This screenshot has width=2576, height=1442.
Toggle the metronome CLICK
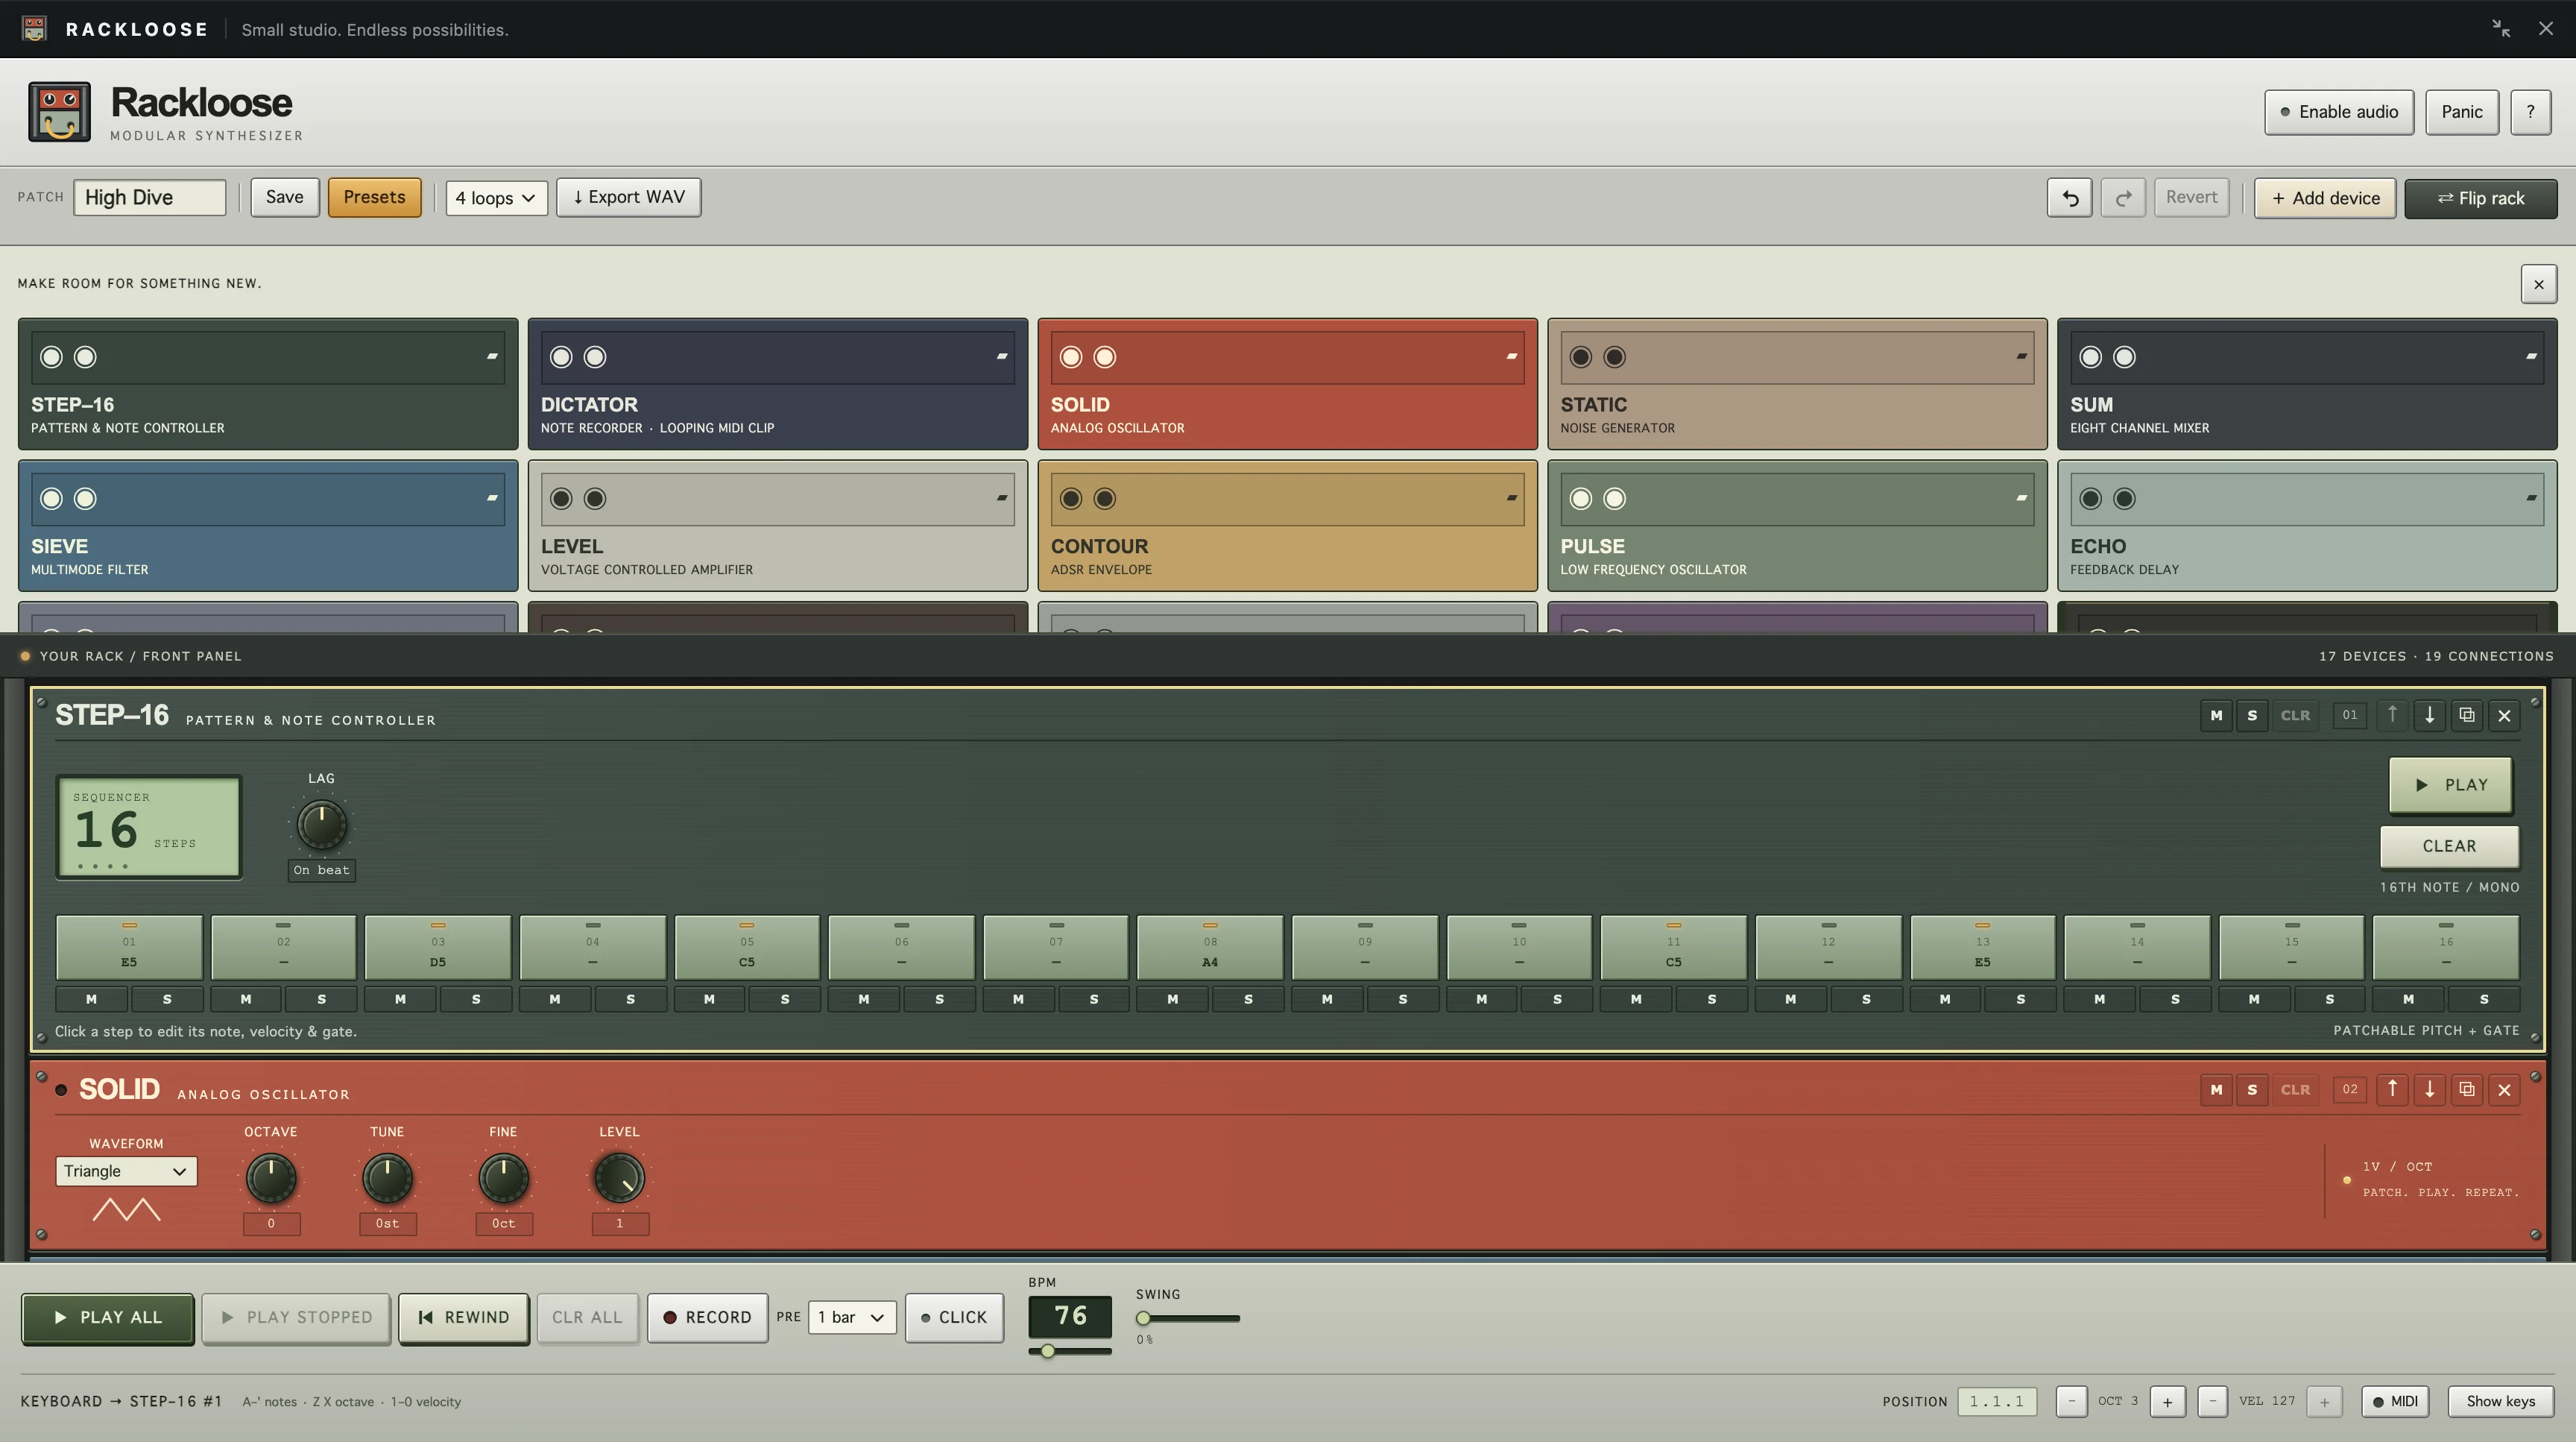[954, 1318]
